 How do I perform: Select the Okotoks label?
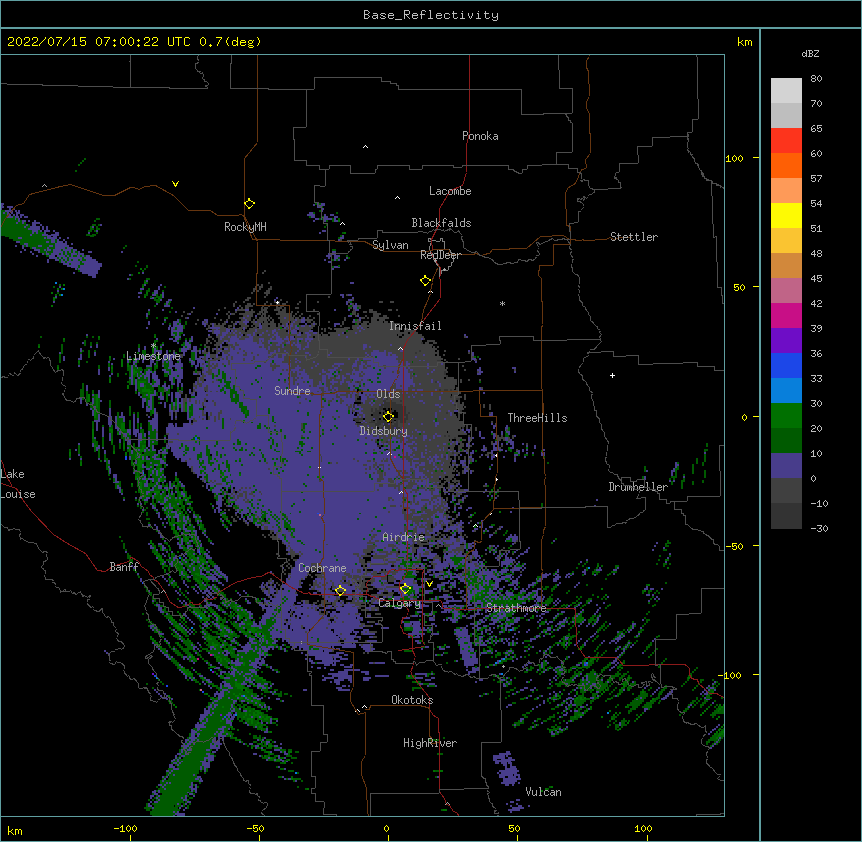412,700
